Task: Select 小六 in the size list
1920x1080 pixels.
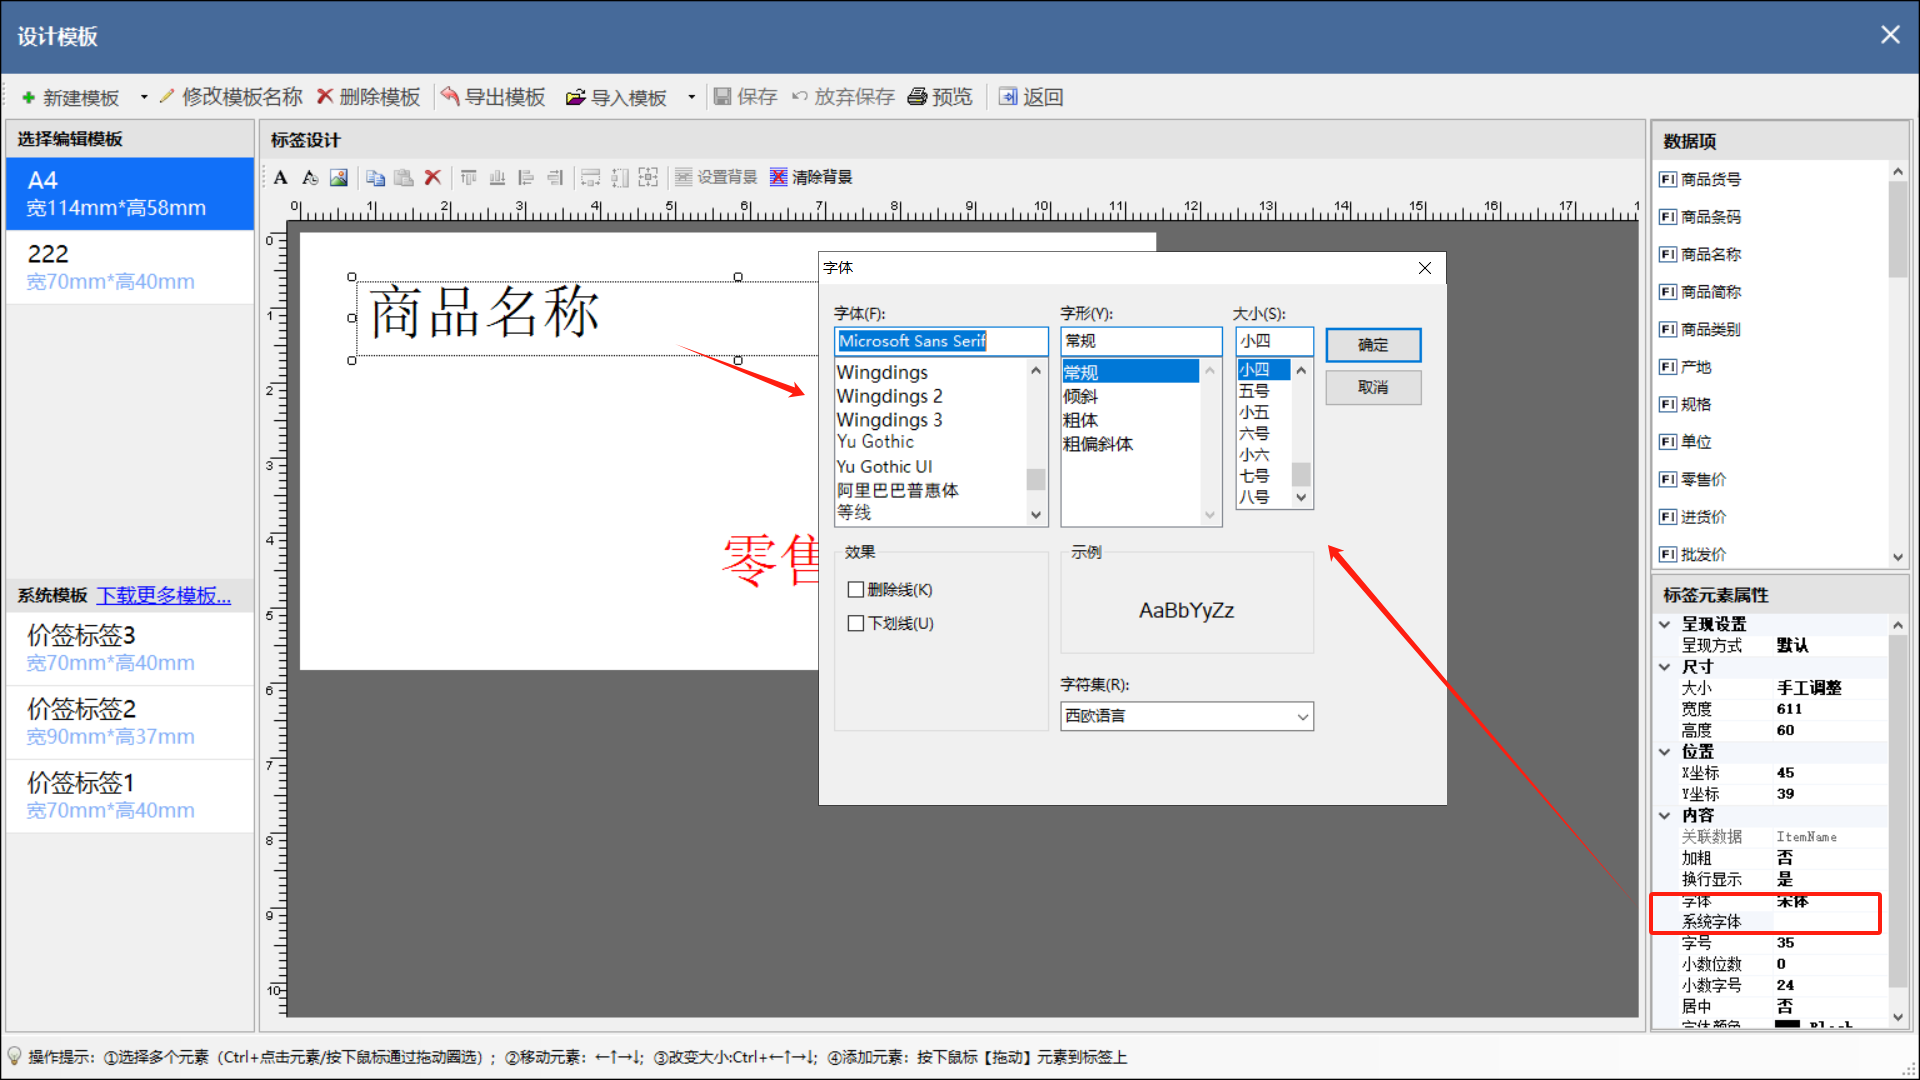Action: 1255,454
